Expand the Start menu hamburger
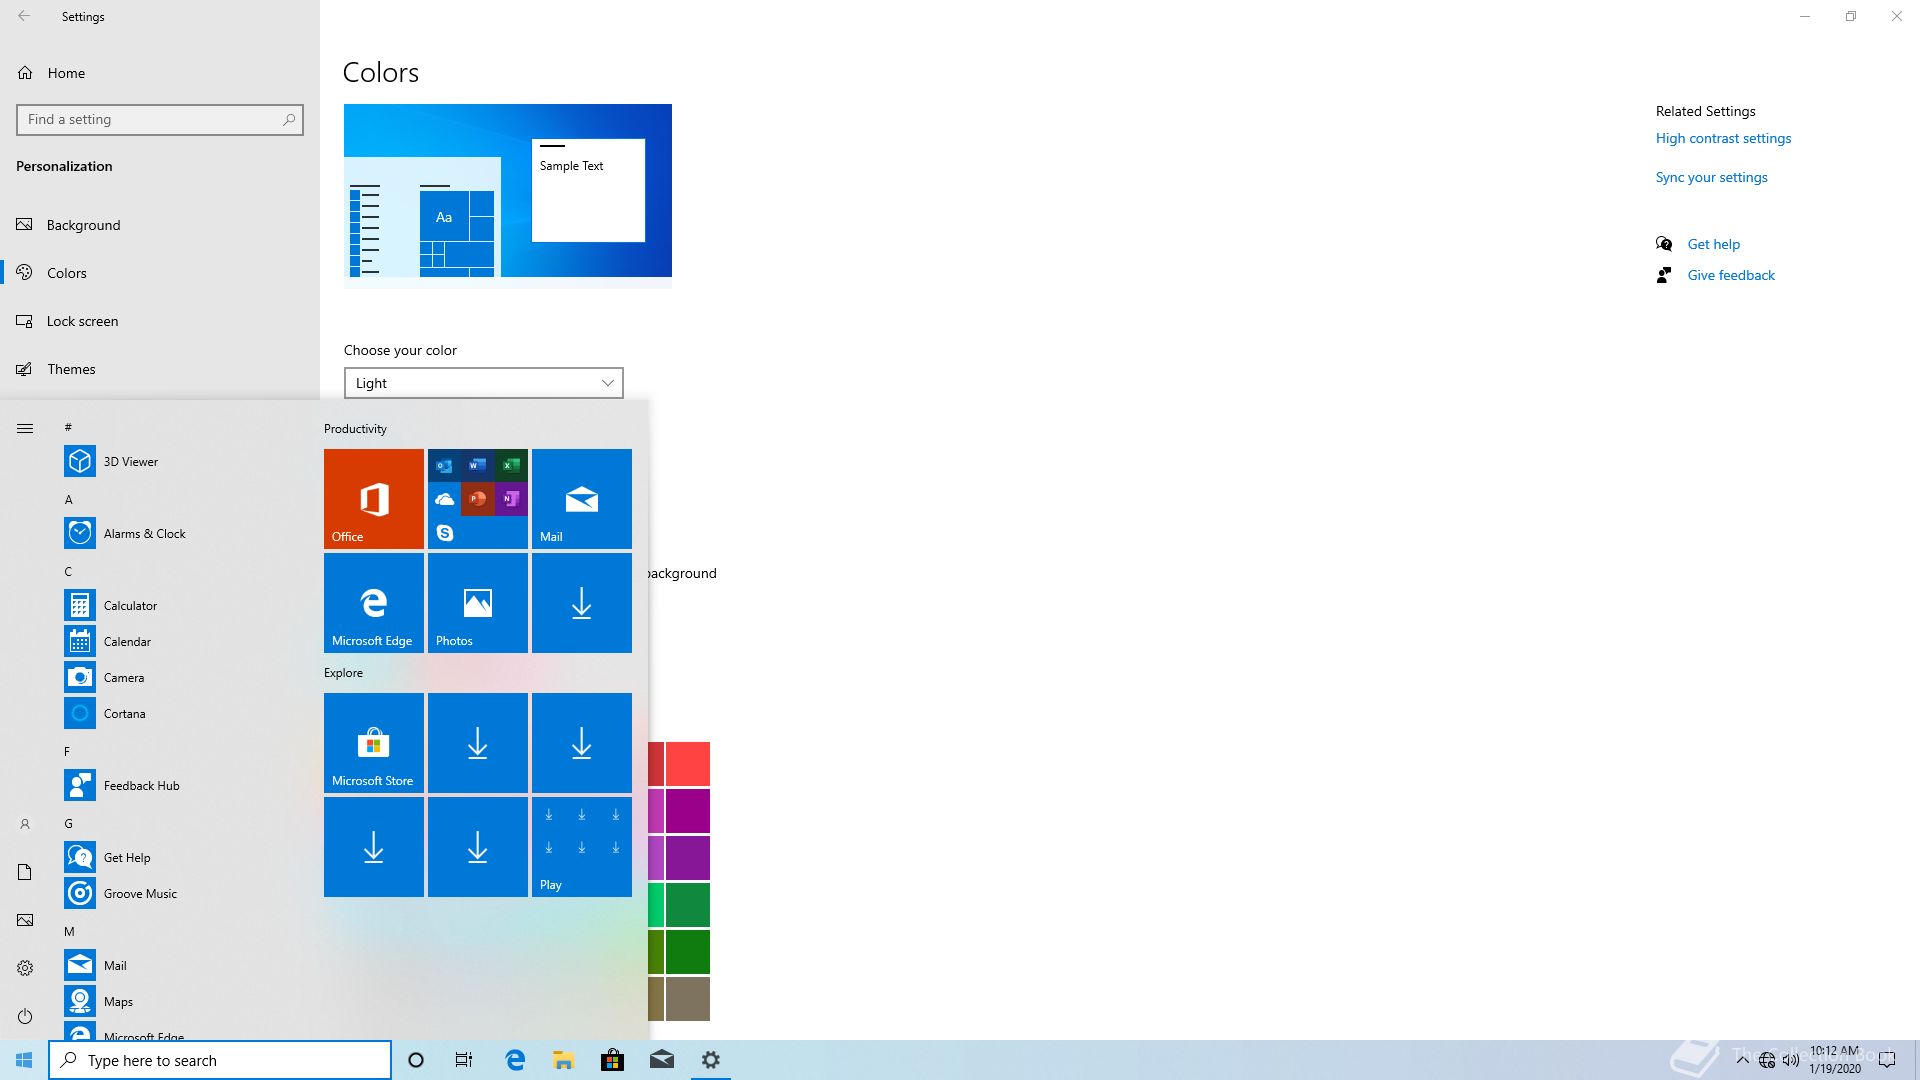This screenshot has width=1920, height=1080. (25, 428)
